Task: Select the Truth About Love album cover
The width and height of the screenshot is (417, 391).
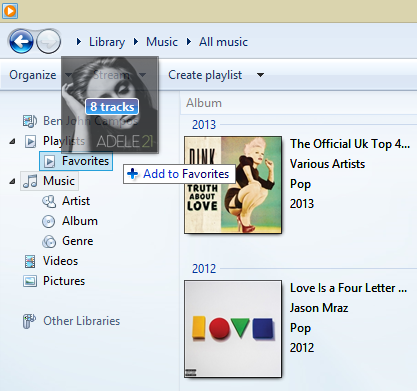Action: [x=233, y=185]
